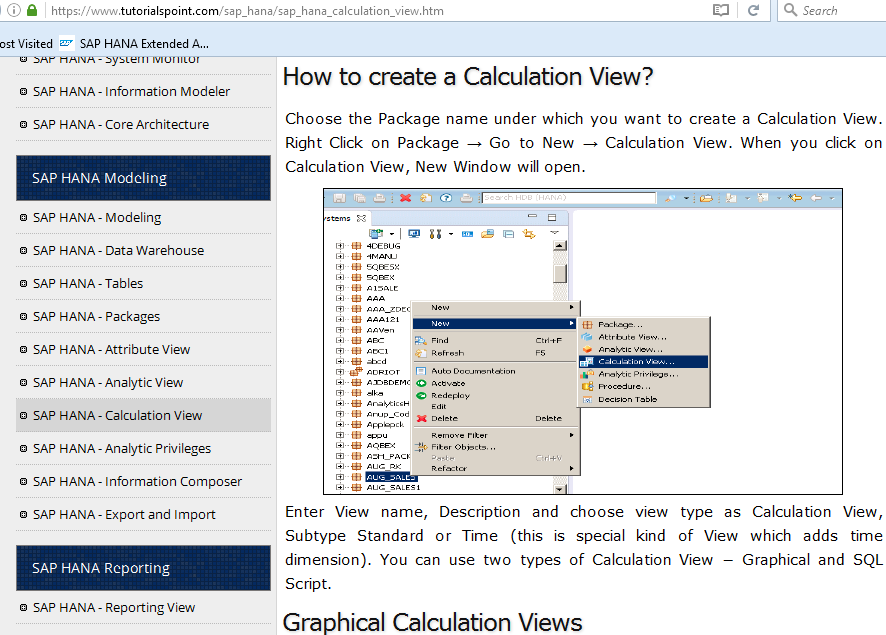This screenshot has height=635, width=886.
Task: Click the Search HDB (HANA) field
Action: 568,198
